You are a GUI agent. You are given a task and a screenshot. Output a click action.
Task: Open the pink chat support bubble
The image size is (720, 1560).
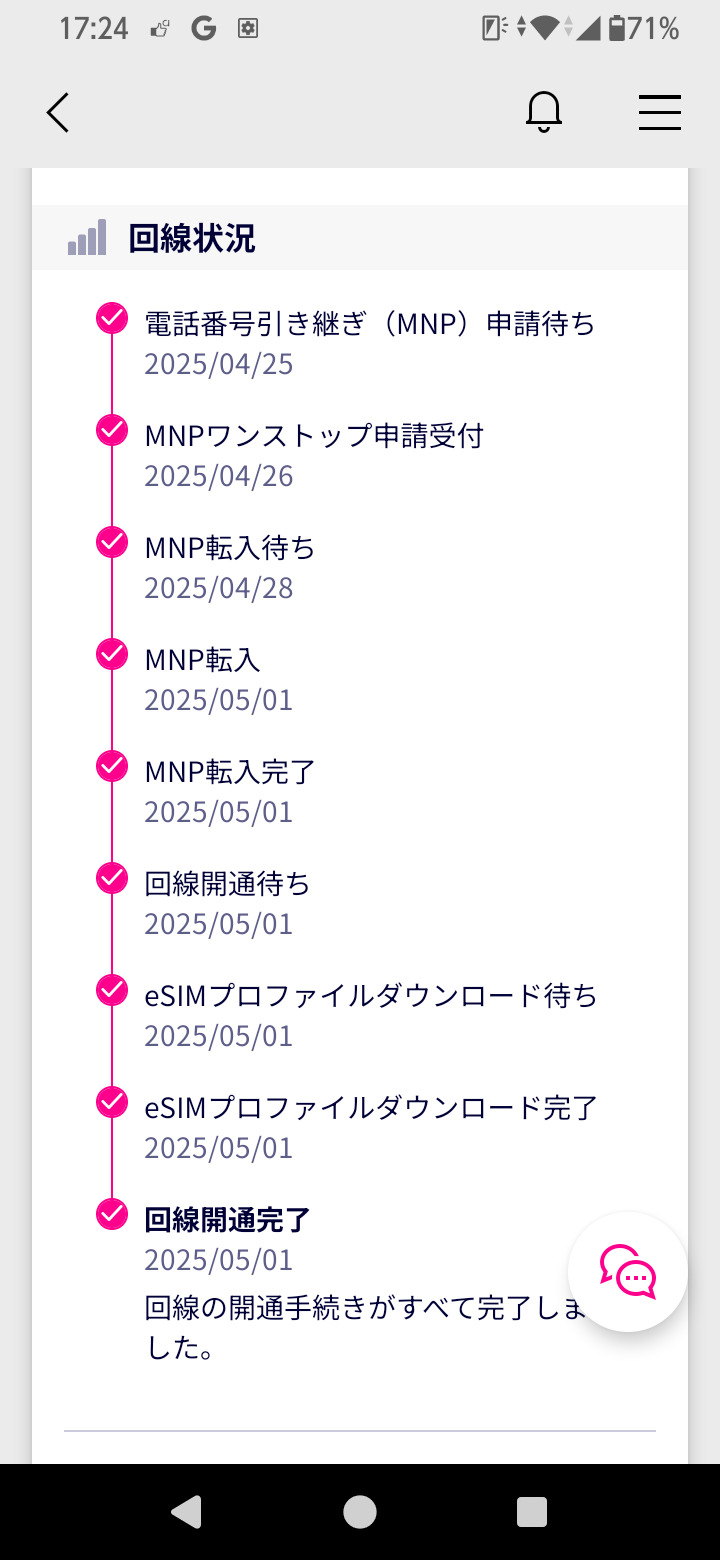pos(627,1271)
